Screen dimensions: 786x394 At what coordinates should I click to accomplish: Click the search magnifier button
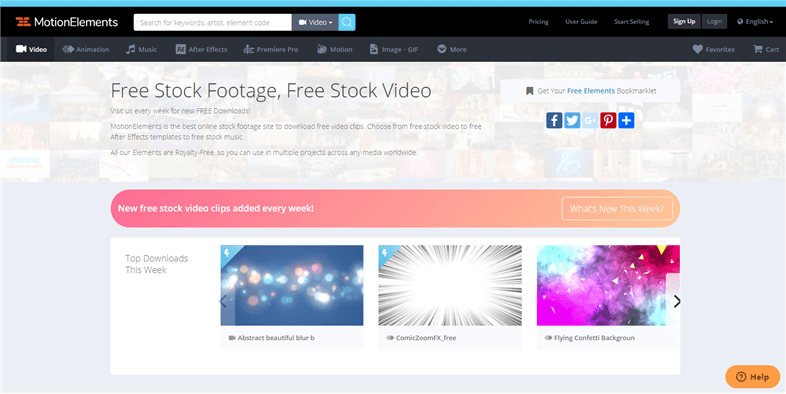click(347, 22)
